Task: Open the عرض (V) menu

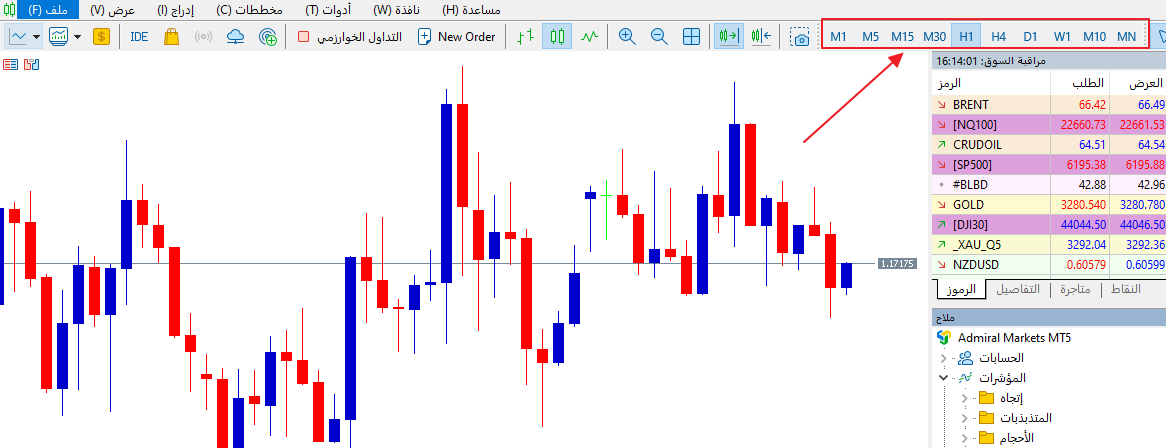Action: (x=113, y=10)
